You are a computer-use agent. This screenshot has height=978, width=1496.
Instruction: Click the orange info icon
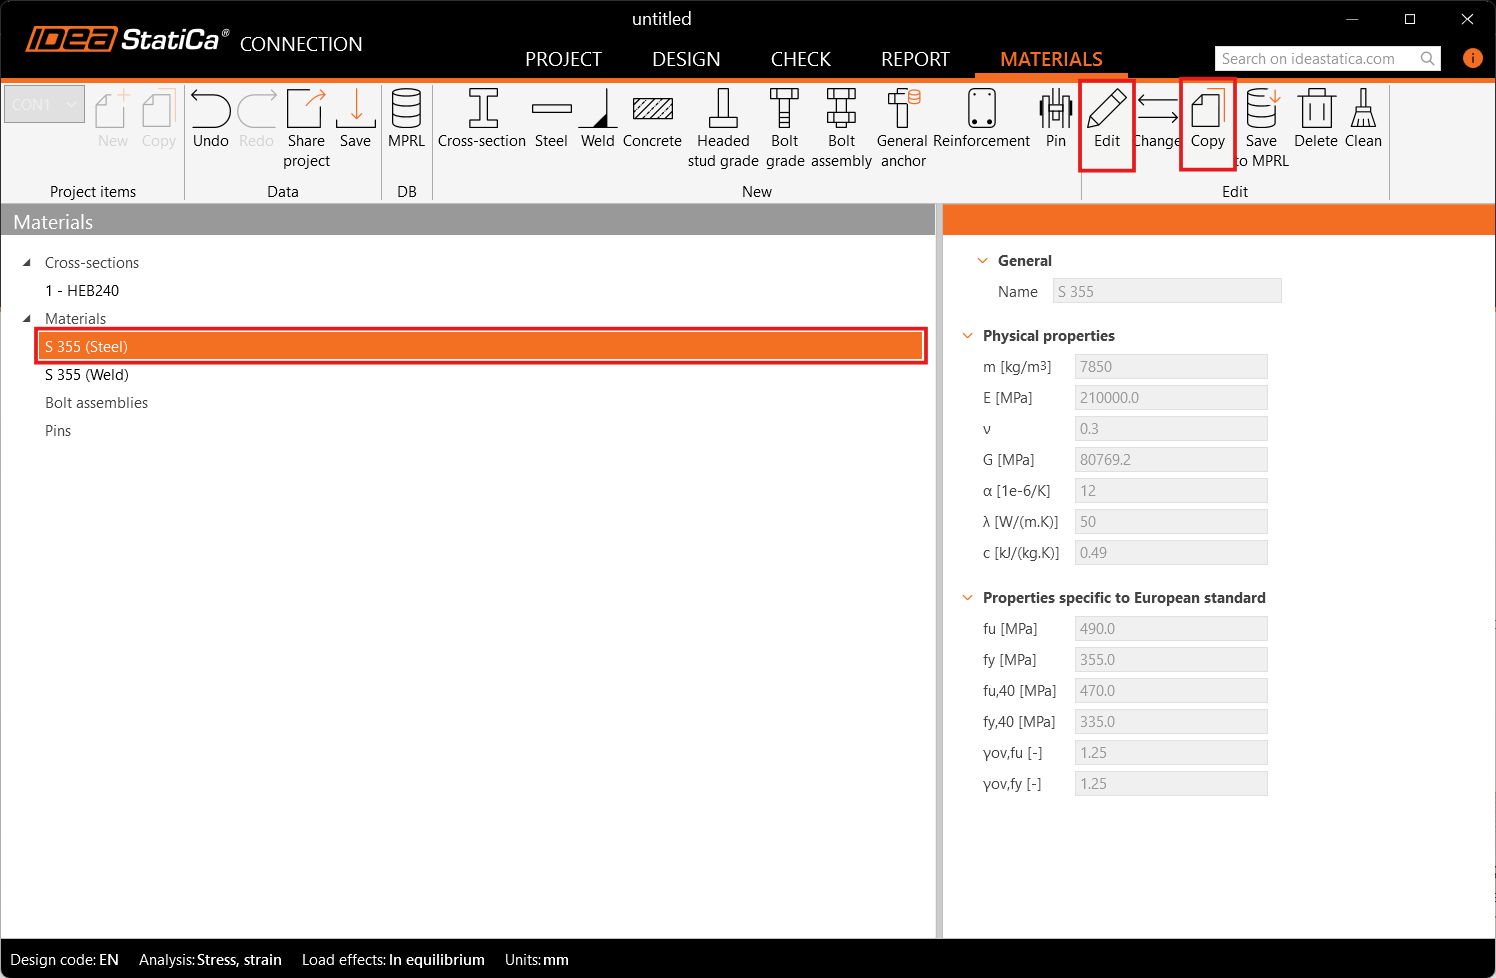1472,58
